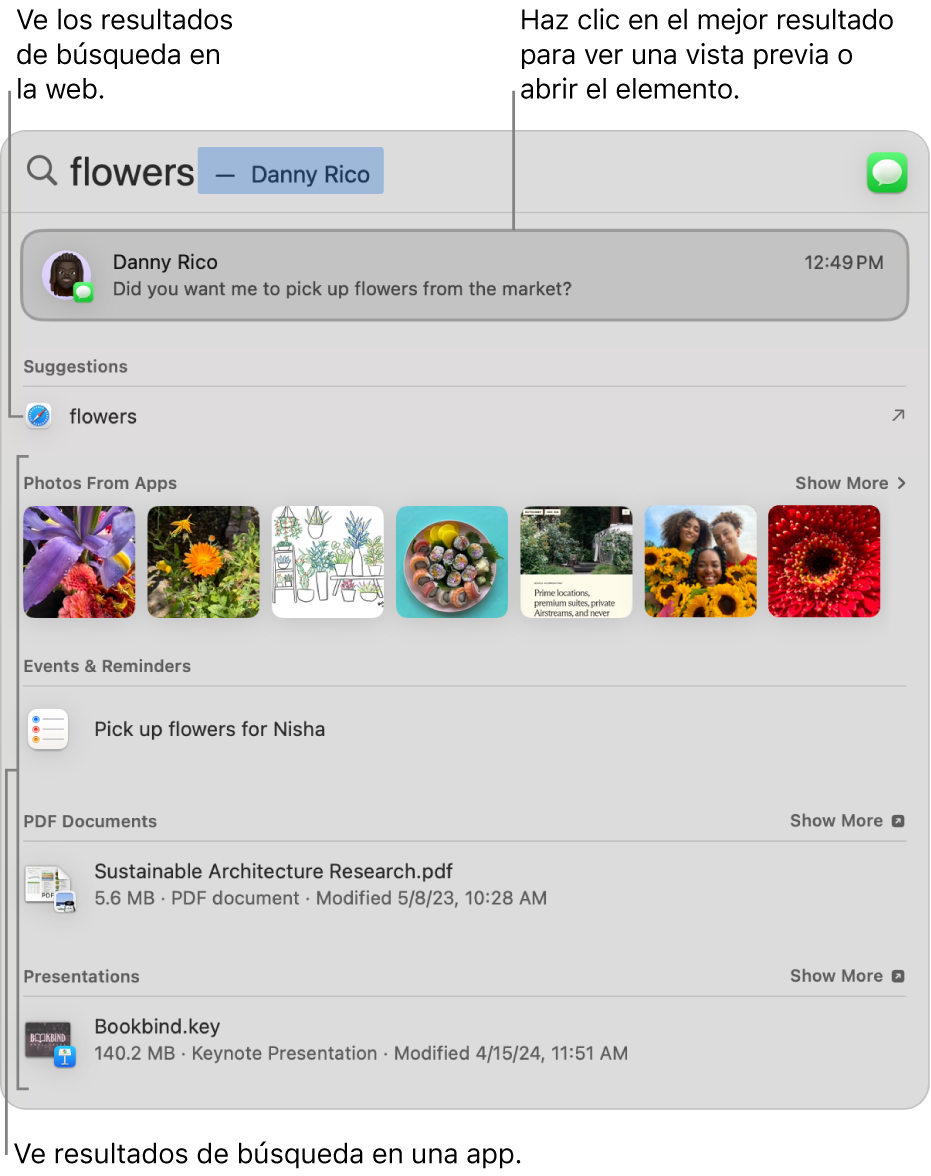Open the Bookbind.key presentation
Image resolution: width=931 pixels, height=1176 pixels.
(x=464, y=1040)
